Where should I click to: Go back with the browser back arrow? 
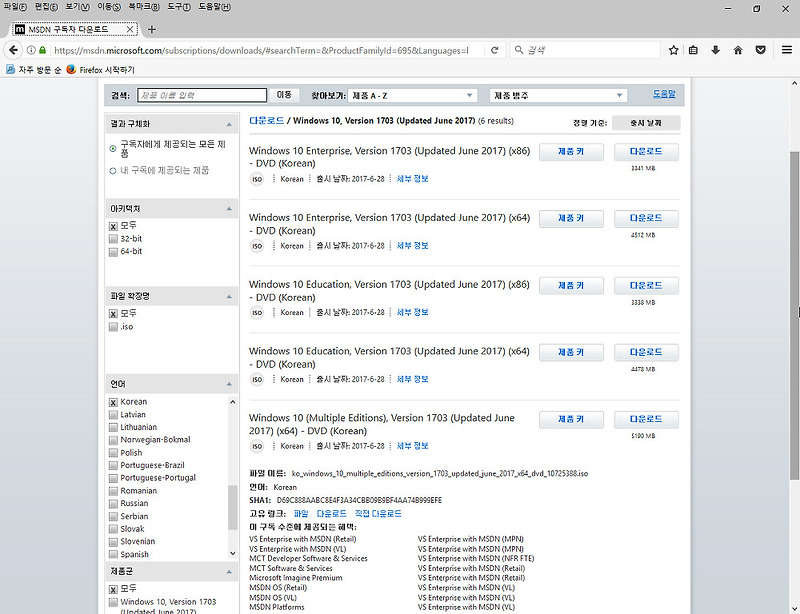[13, 50]
